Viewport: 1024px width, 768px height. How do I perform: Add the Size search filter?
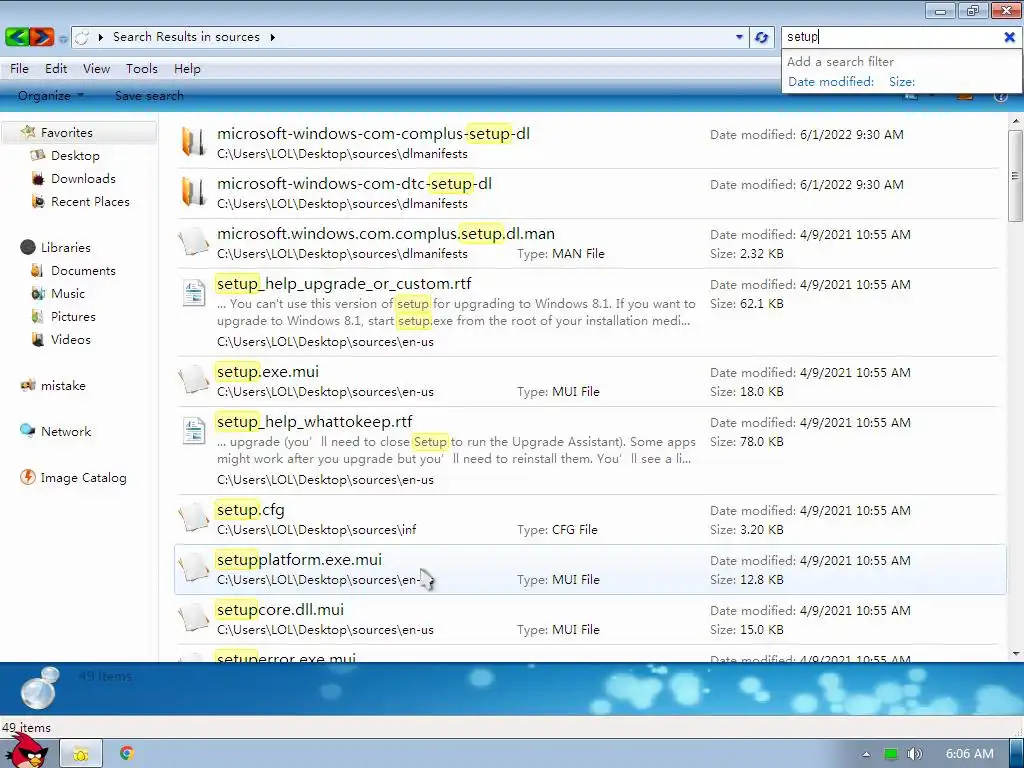pyautogui.click(x=901, y=82)
